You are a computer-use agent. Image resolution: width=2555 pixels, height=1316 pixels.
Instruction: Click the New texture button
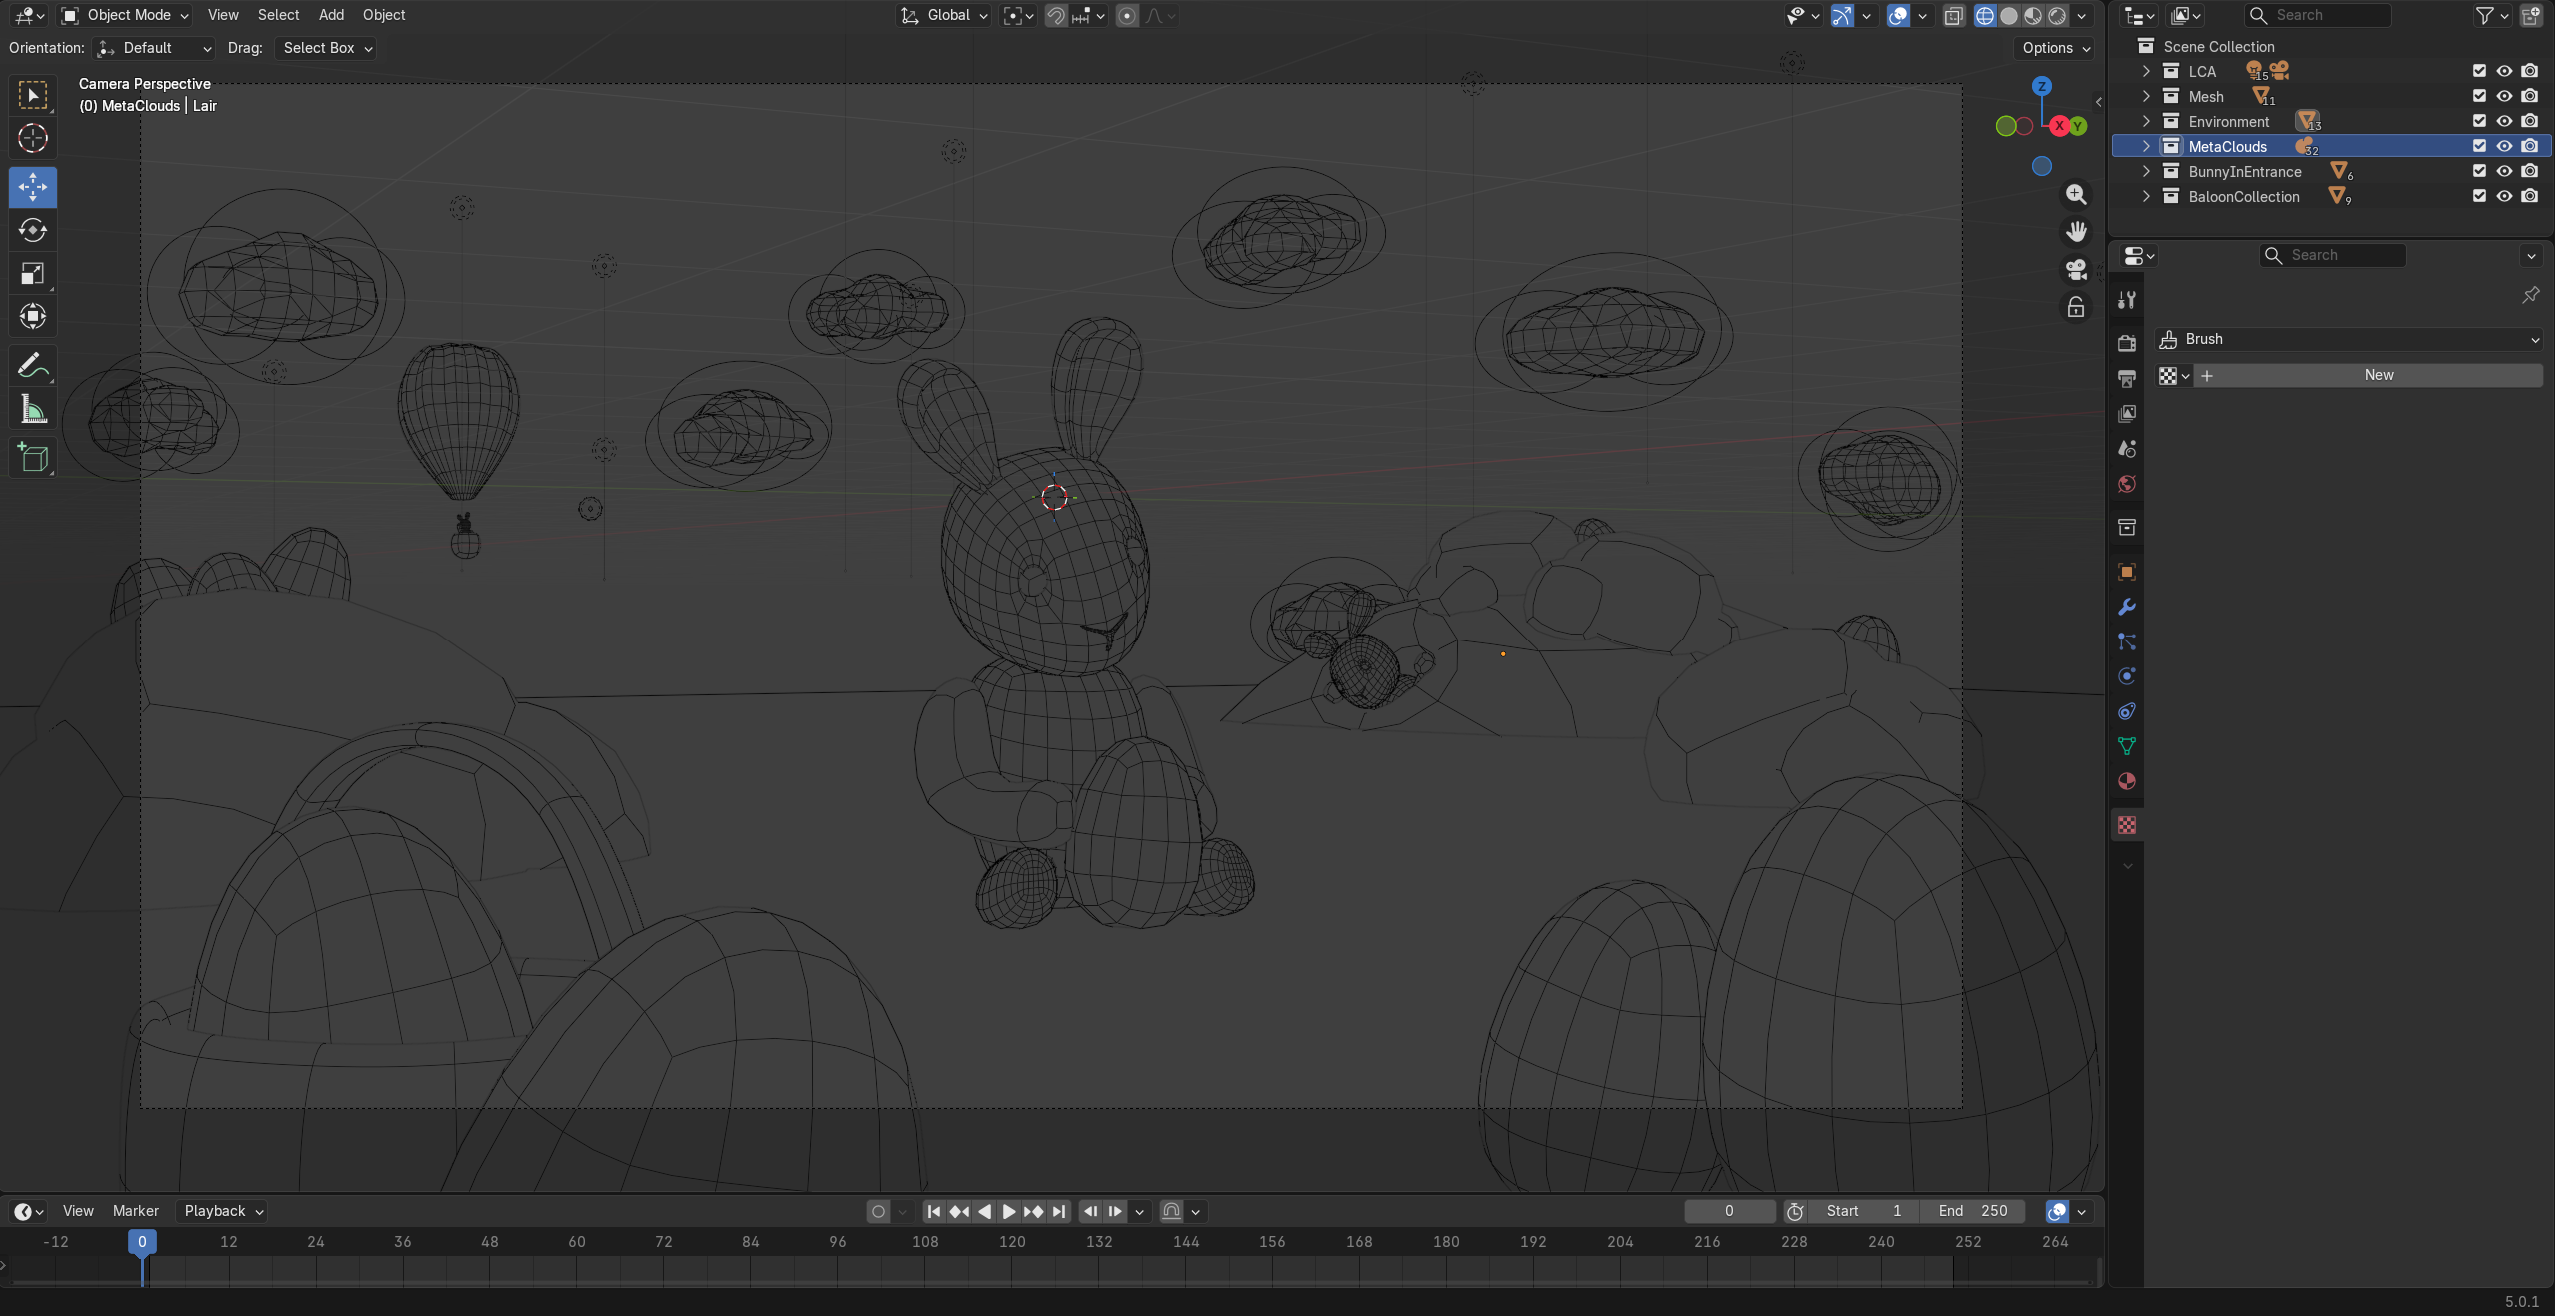pos(2378,375)
